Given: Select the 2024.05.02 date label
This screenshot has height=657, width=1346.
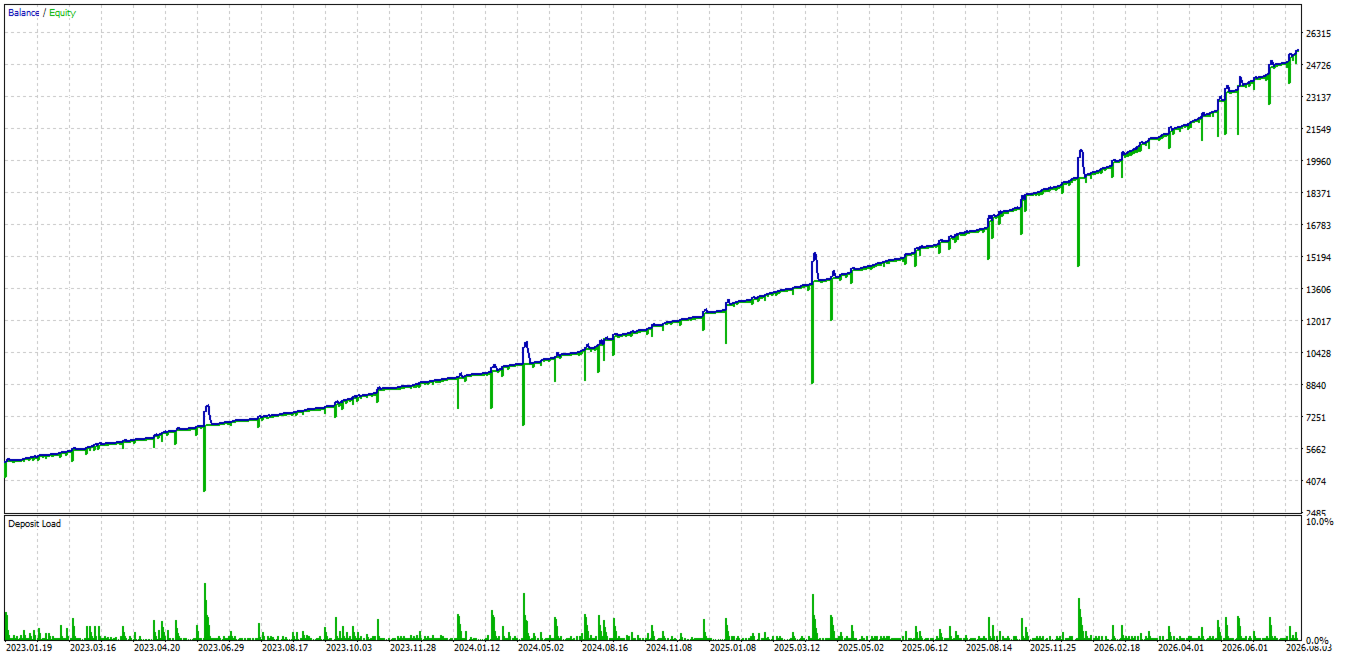Looking at the screenshot, I should click(542, 648).
